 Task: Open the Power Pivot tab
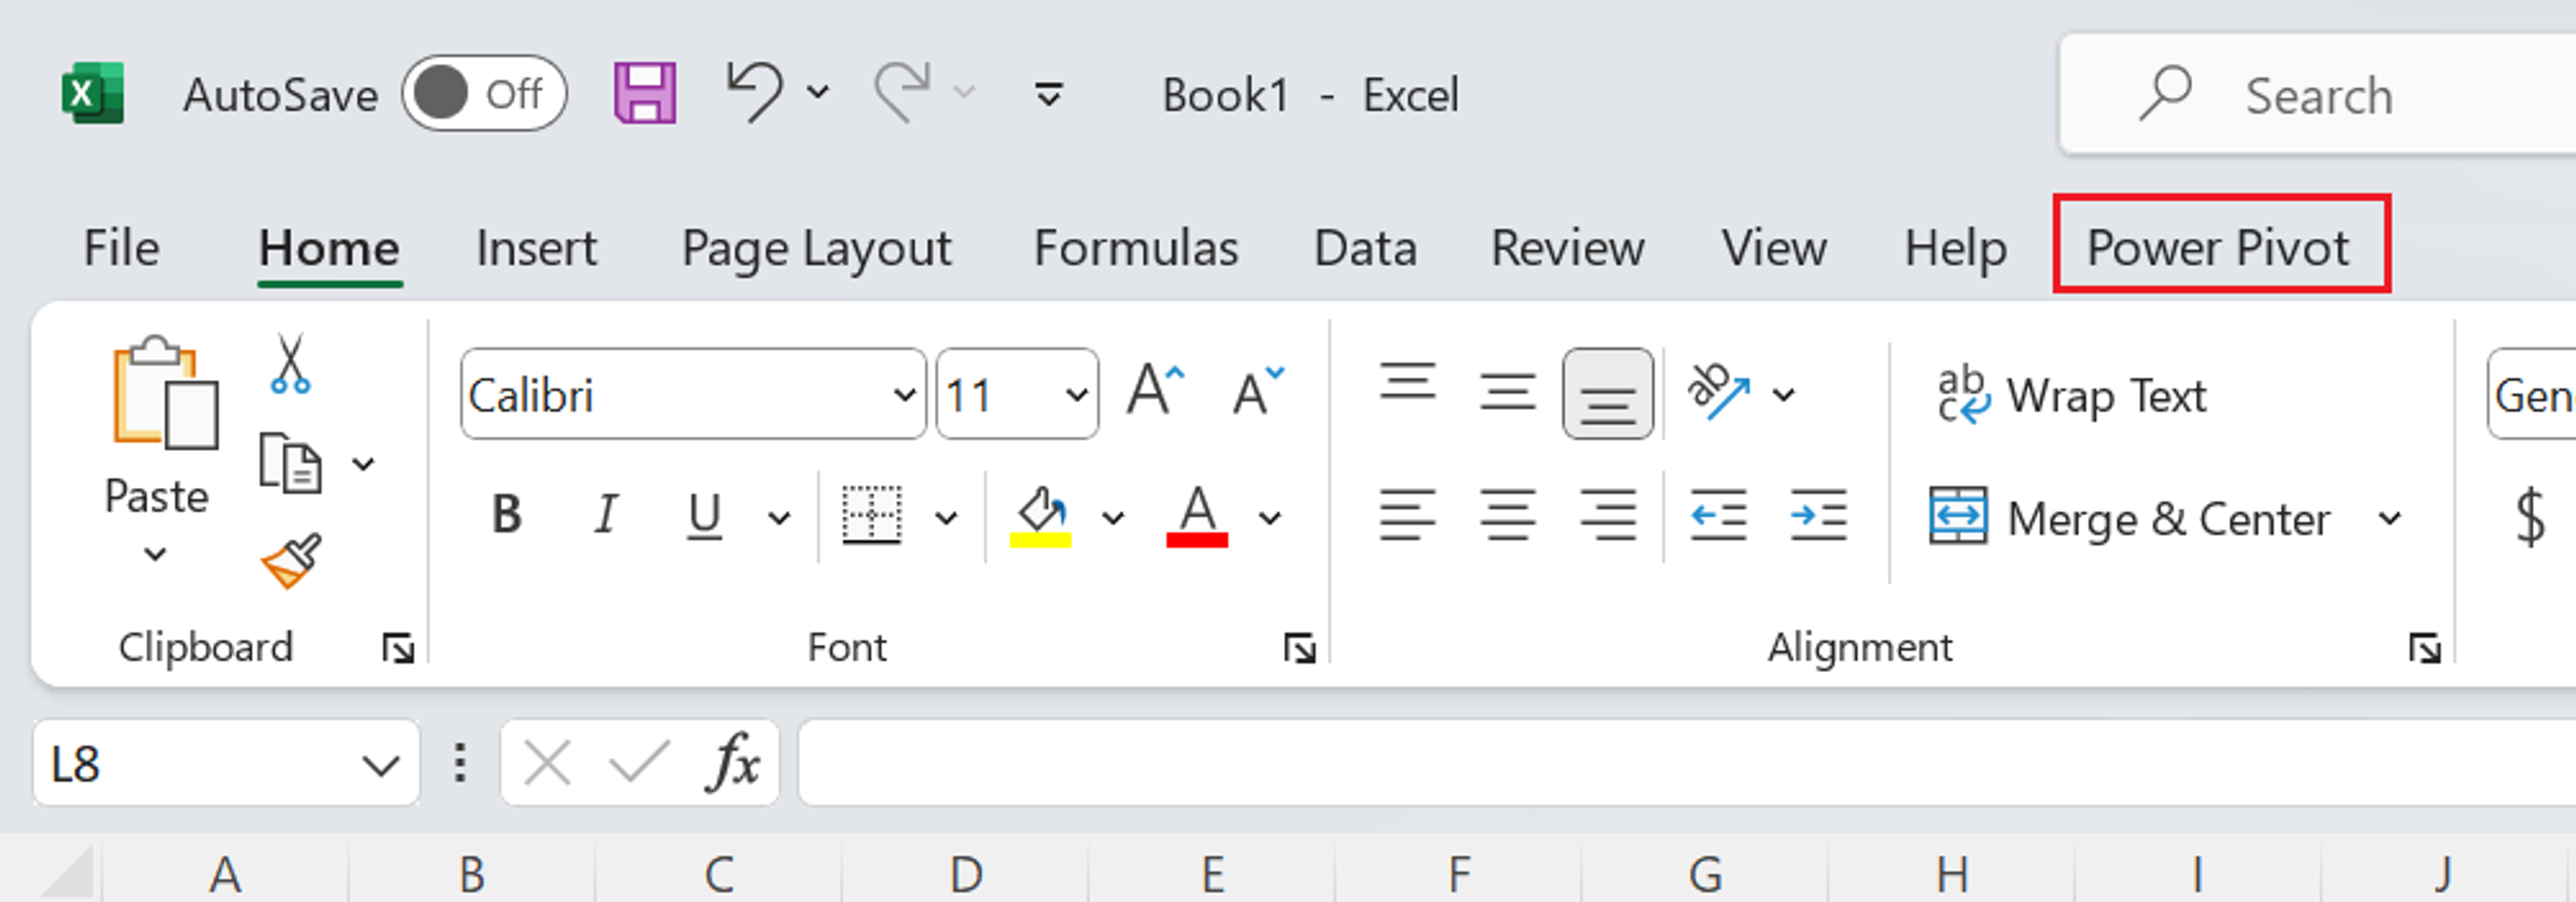pos(2218,247)
